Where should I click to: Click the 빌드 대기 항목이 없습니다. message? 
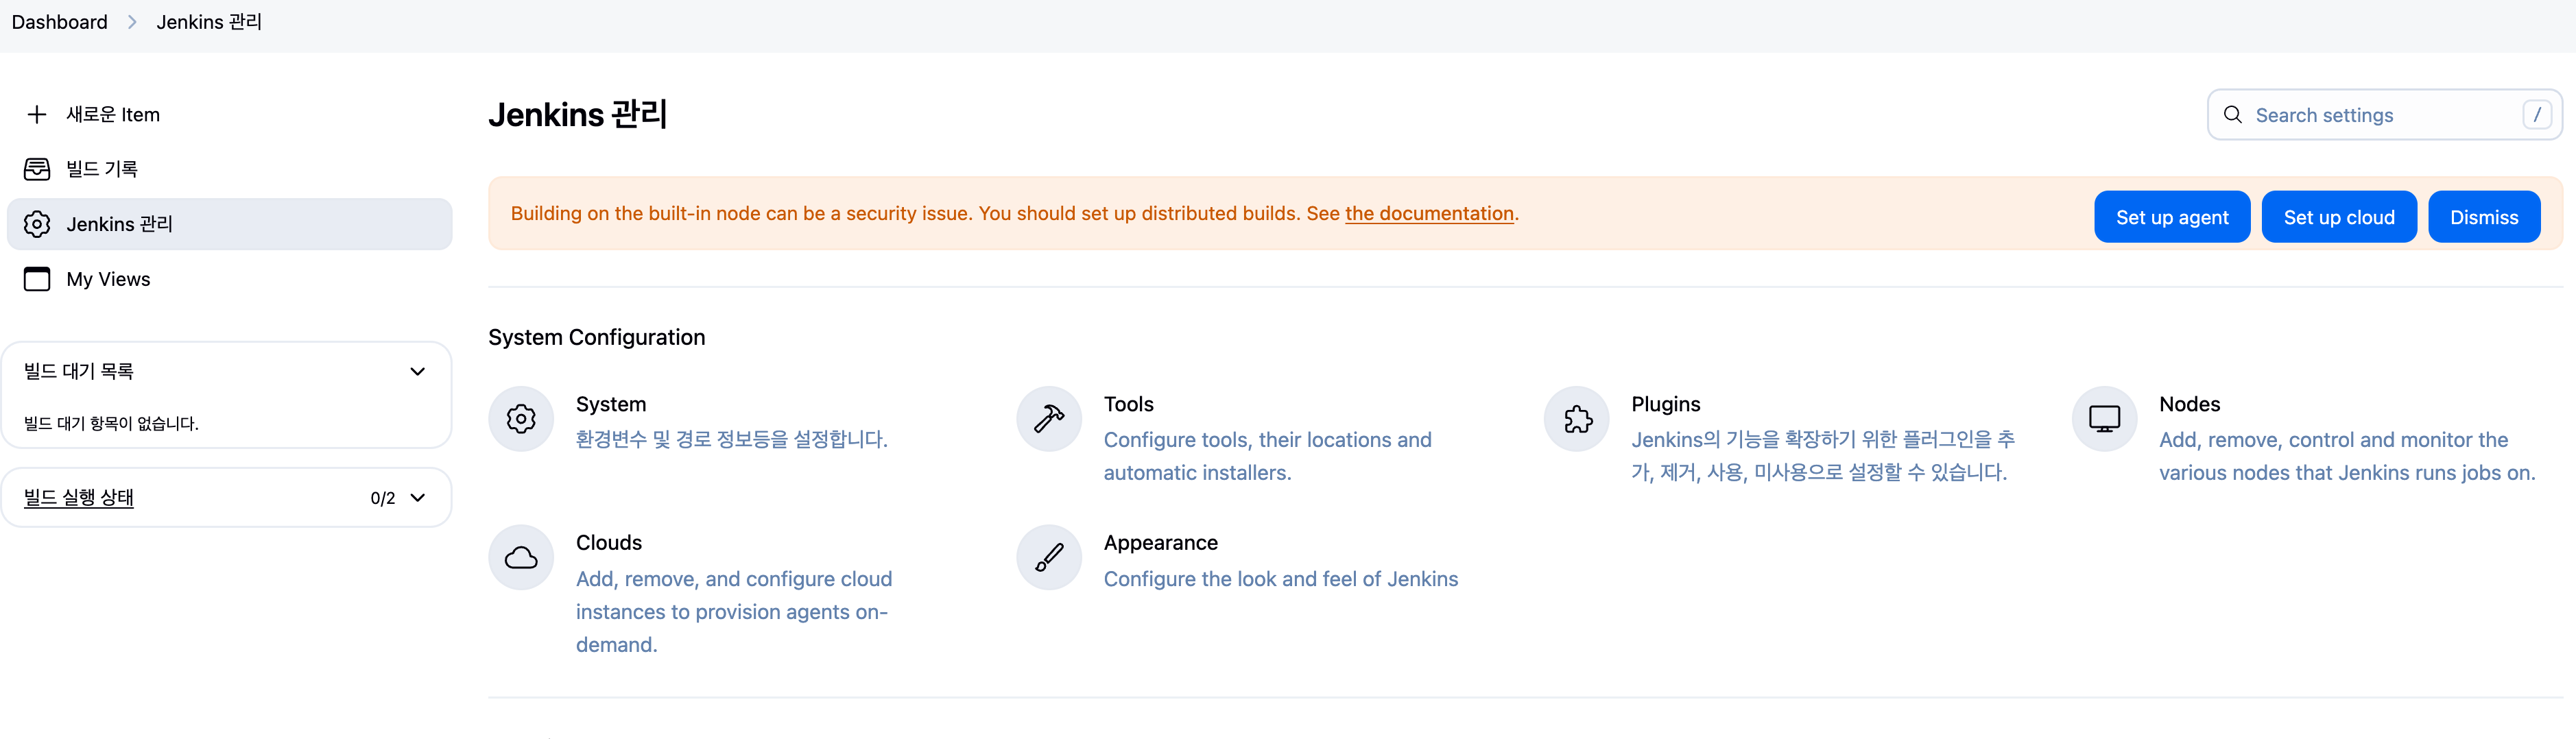tap(111, 424)
